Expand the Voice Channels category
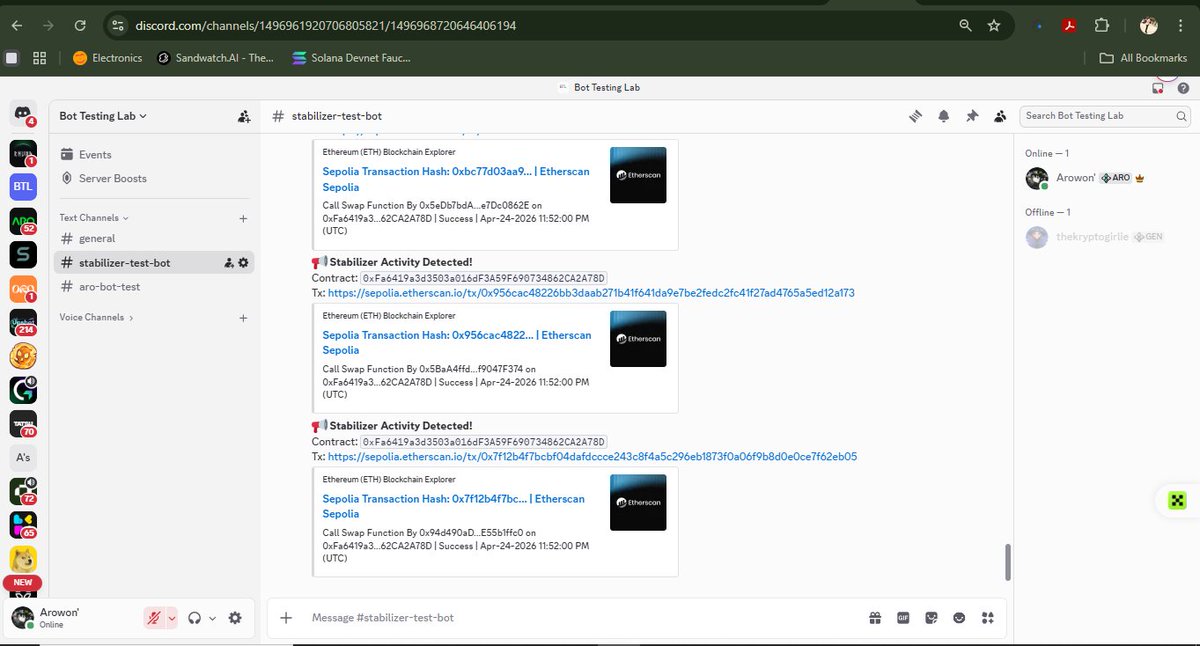1200x646 pixels. (95, 317)
